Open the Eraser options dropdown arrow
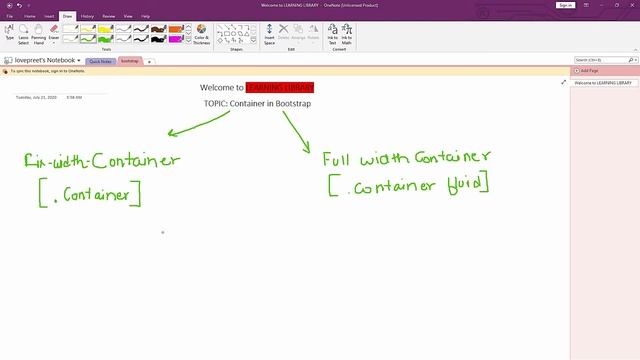This screenshot has height=360, width=640. 54,42
